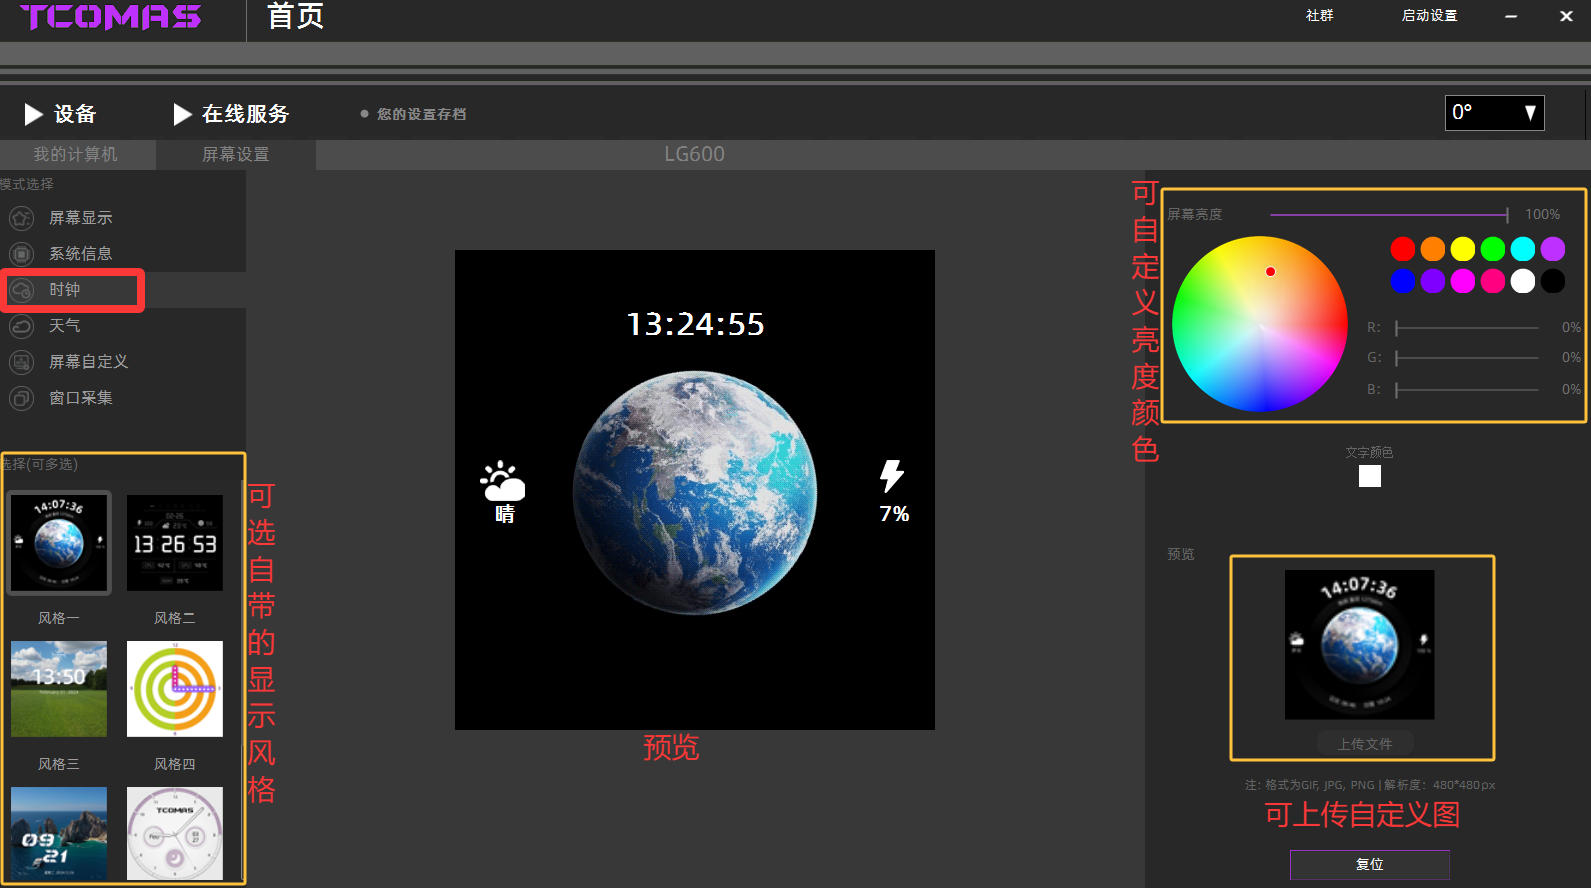
Task: Click the white 文字颜色 text color box
Action: [1369, 477]
